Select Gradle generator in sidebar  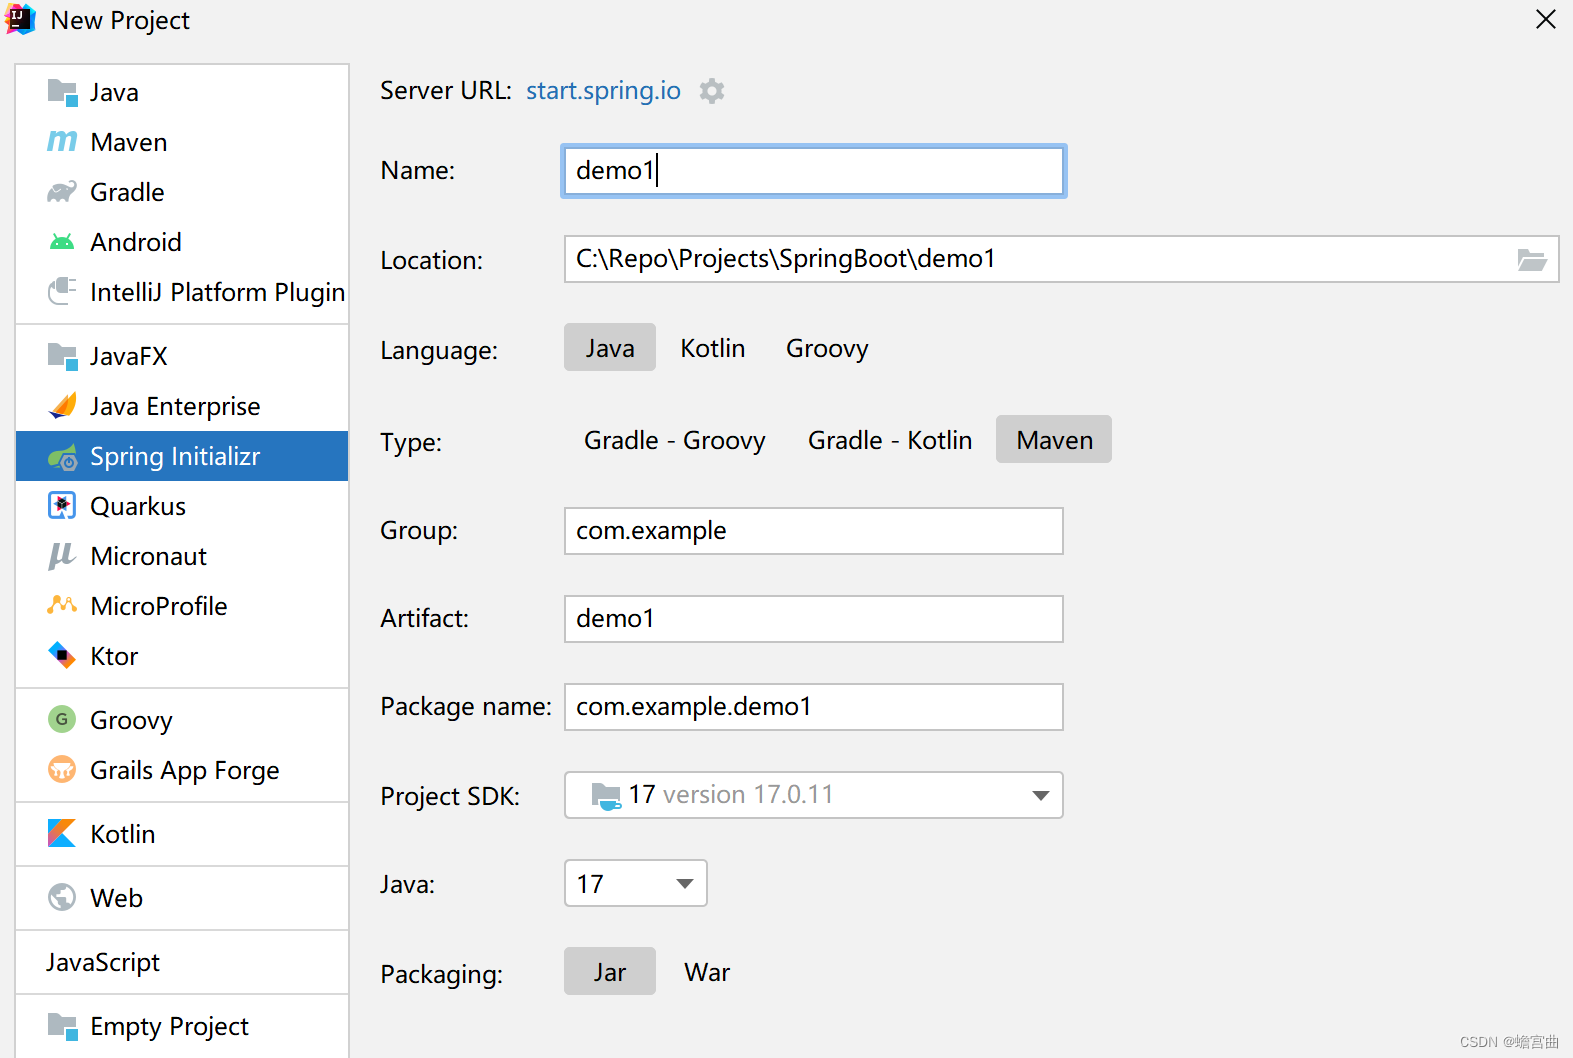click(x=182, y=192)
